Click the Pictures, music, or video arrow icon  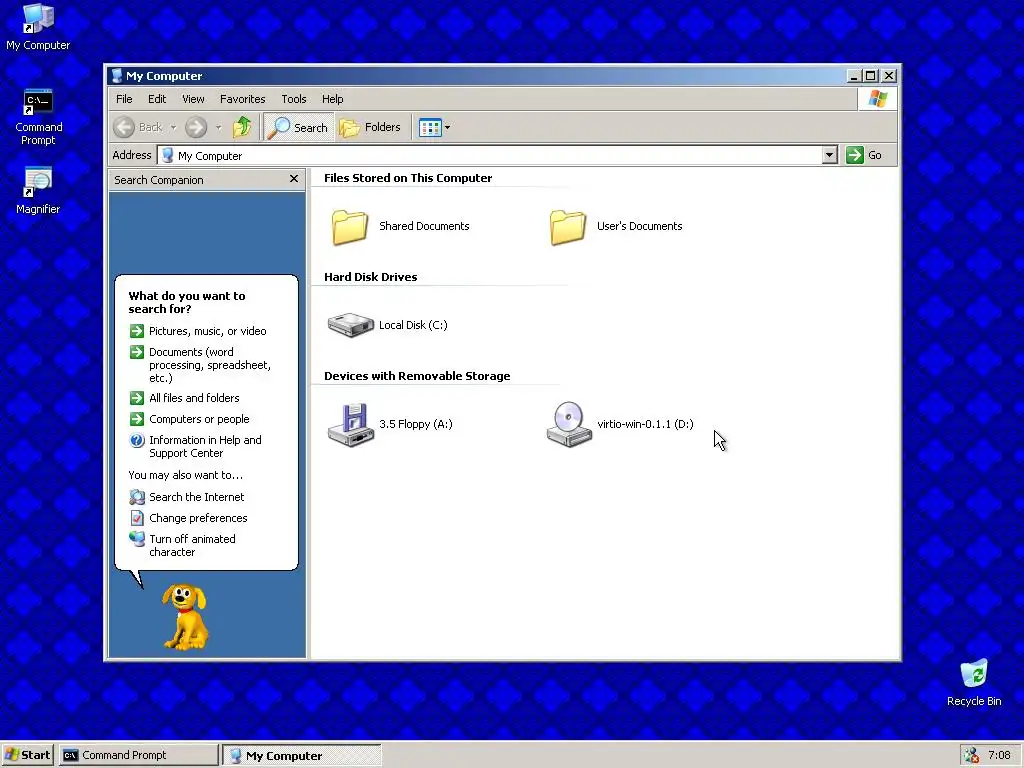tap(136, 331)
